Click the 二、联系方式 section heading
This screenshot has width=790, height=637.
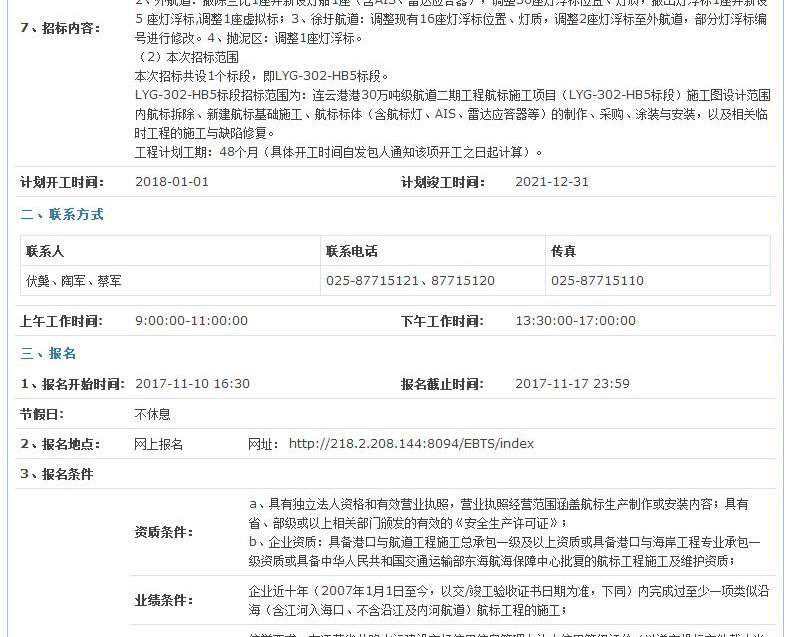(62, 215)
